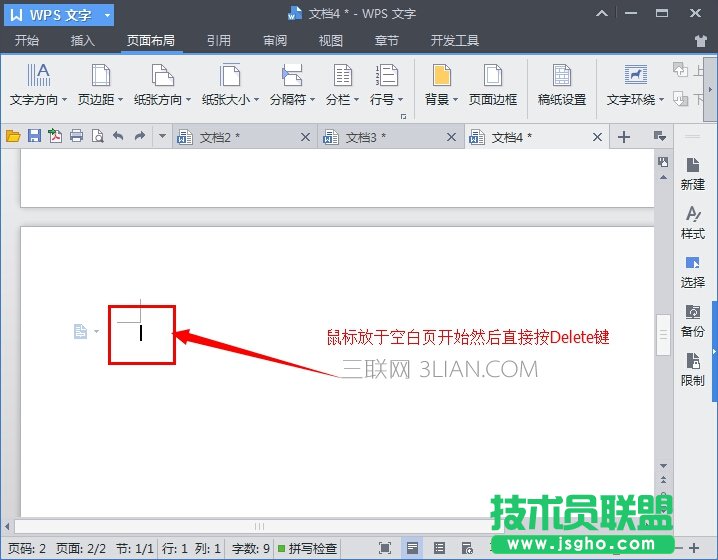Switch to page layout view in status bar
The width and height of the screenshot is (718, 560).
coord(412,548)
